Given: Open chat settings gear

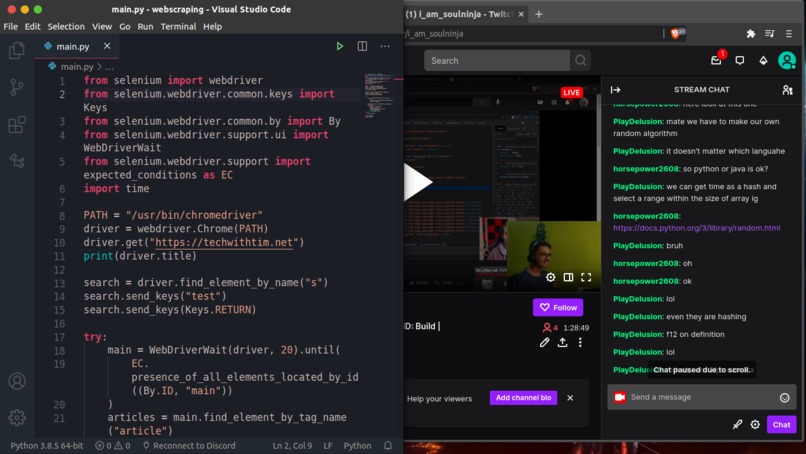Looking at the screenshot, I should tap(755, 425).
